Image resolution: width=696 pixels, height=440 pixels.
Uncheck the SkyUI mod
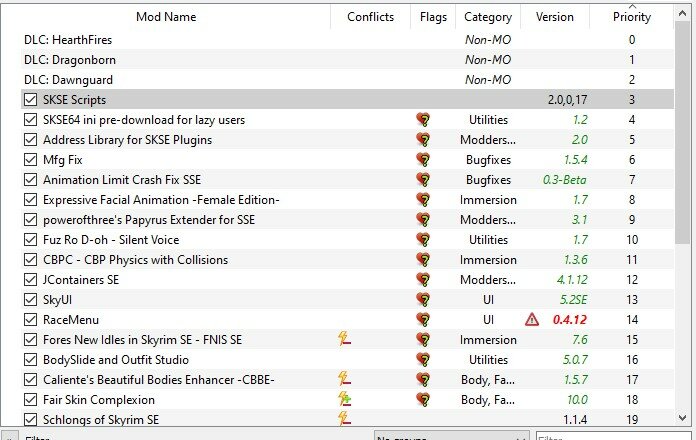click(x=30, y=300)
